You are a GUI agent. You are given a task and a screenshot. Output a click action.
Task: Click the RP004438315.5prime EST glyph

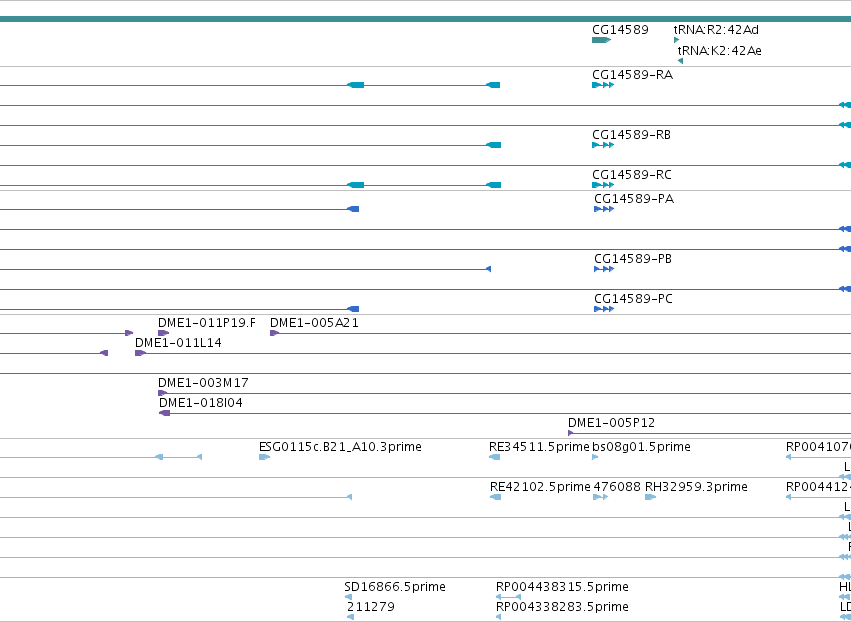click(x=509, y=597)
